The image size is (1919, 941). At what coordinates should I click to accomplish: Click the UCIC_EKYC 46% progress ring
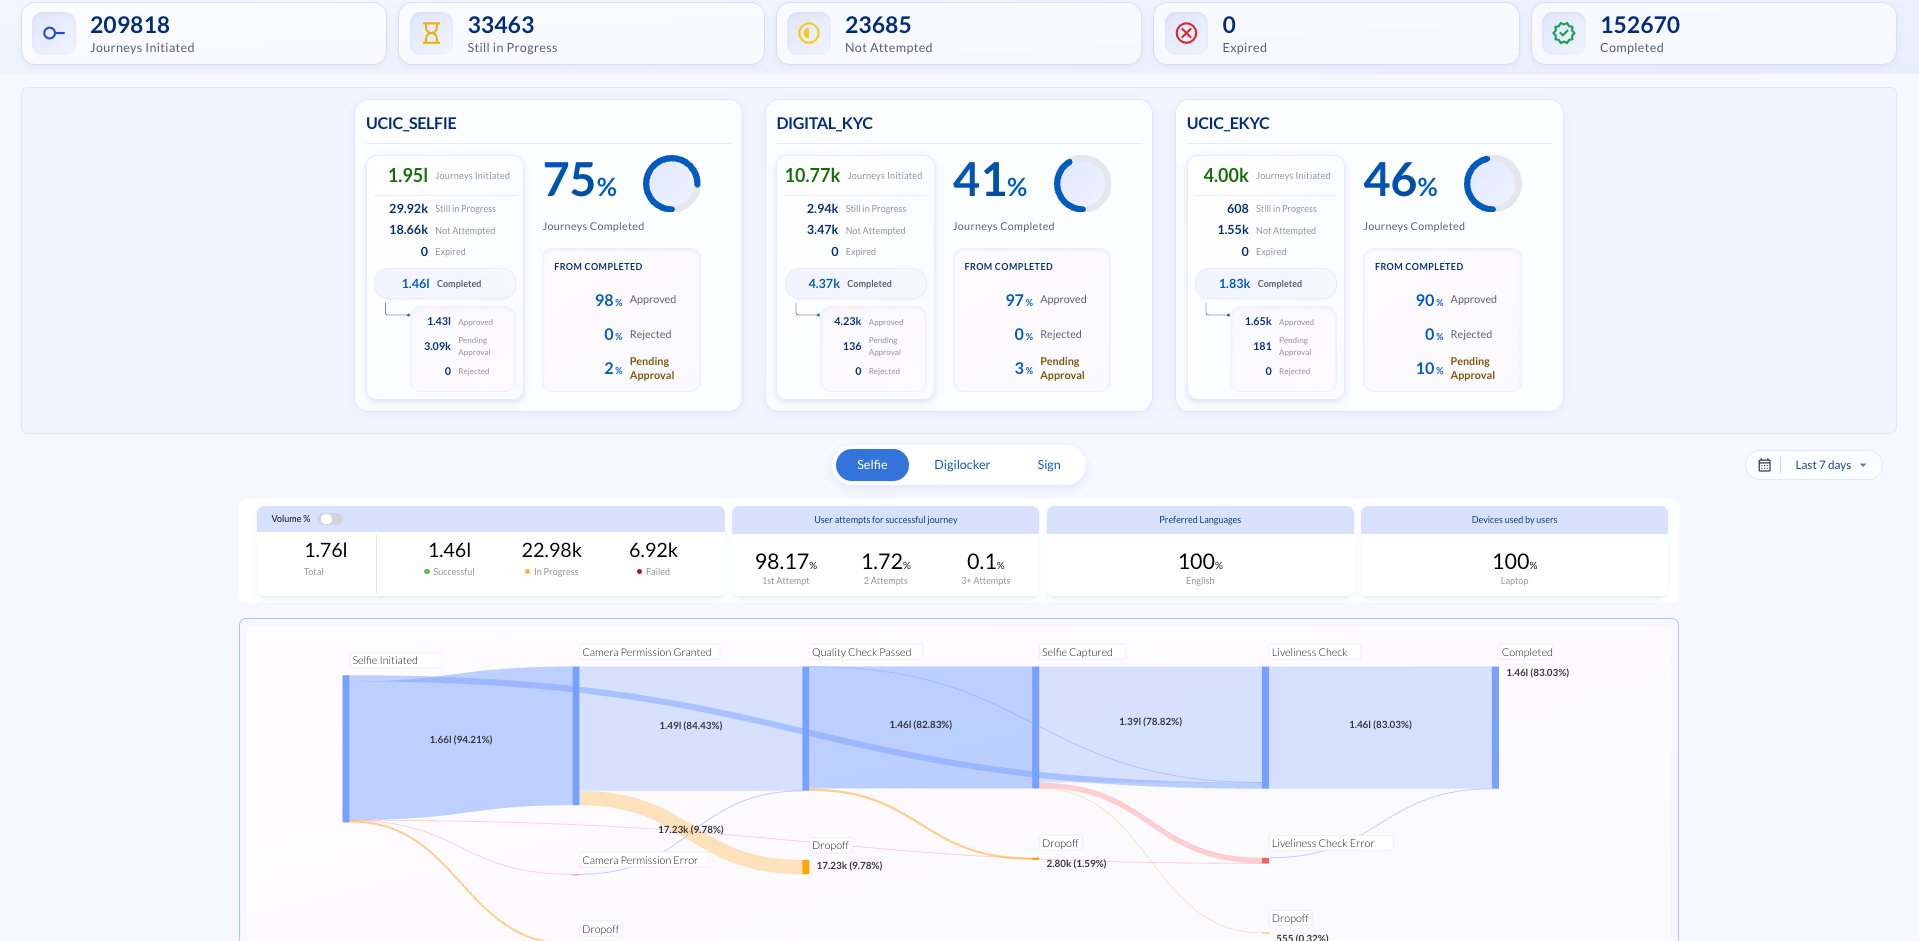pyautogui.click(x=1492, y=183)
